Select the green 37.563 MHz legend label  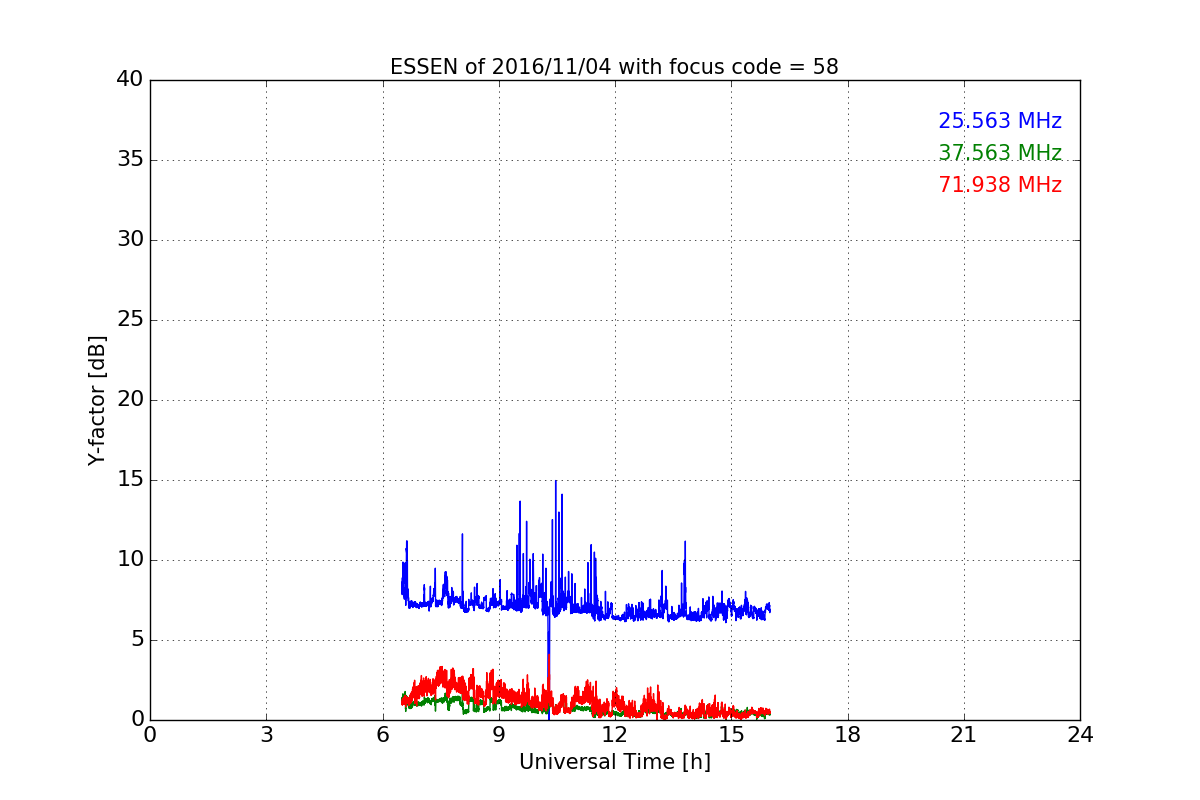click(1000, 153)
